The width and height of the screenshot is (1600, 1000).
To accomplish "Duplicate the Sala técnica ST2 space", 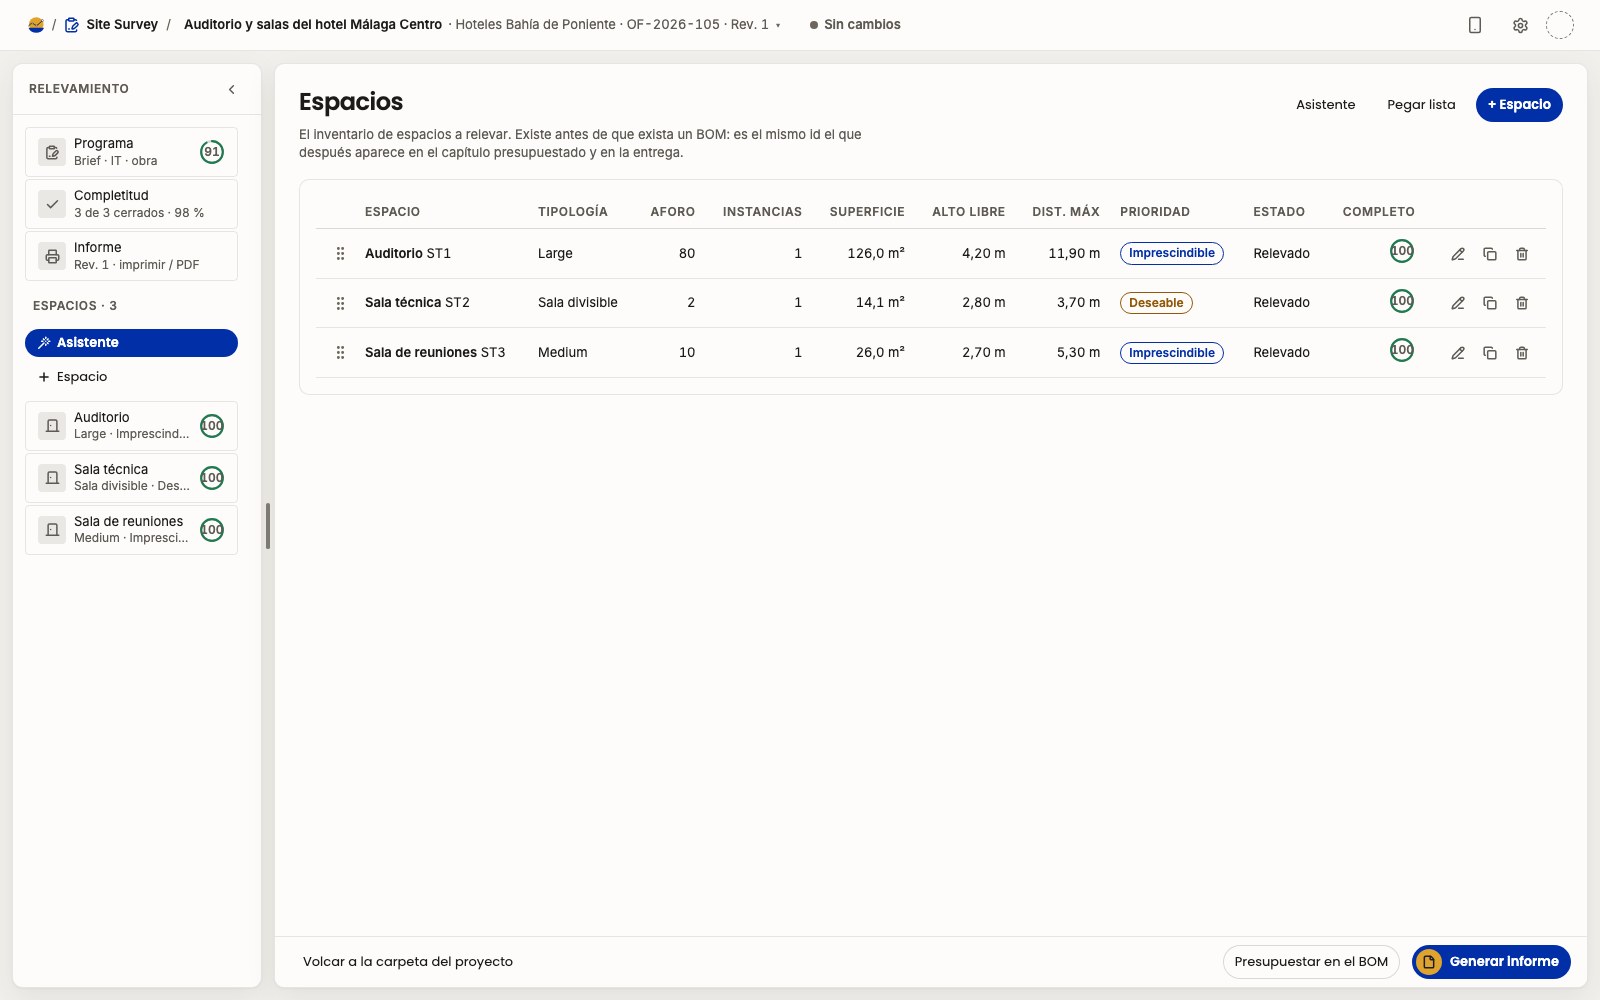I will (x=1490, y=303).
